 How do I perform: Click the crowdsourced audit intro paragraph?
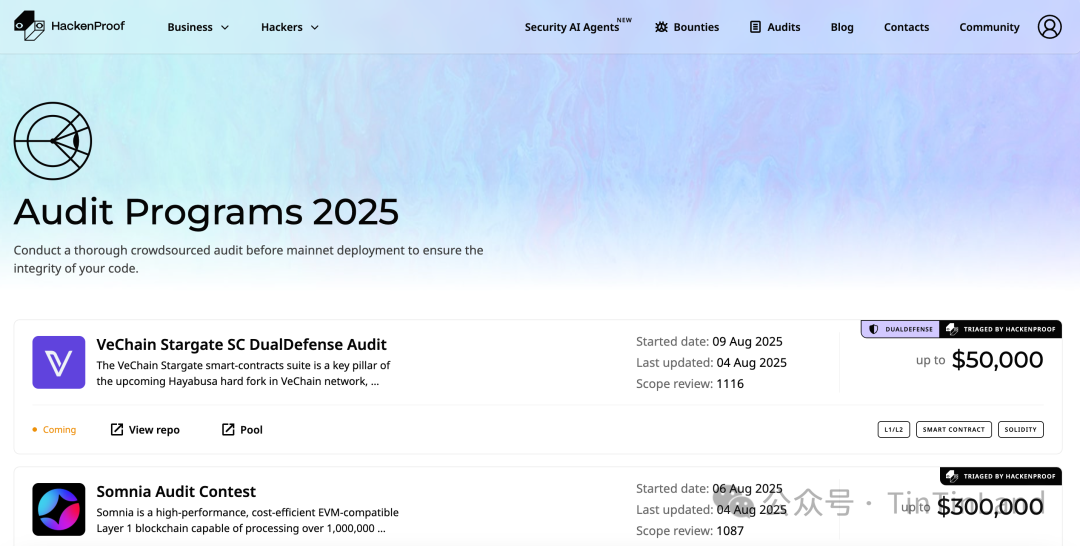click(248, 259)
